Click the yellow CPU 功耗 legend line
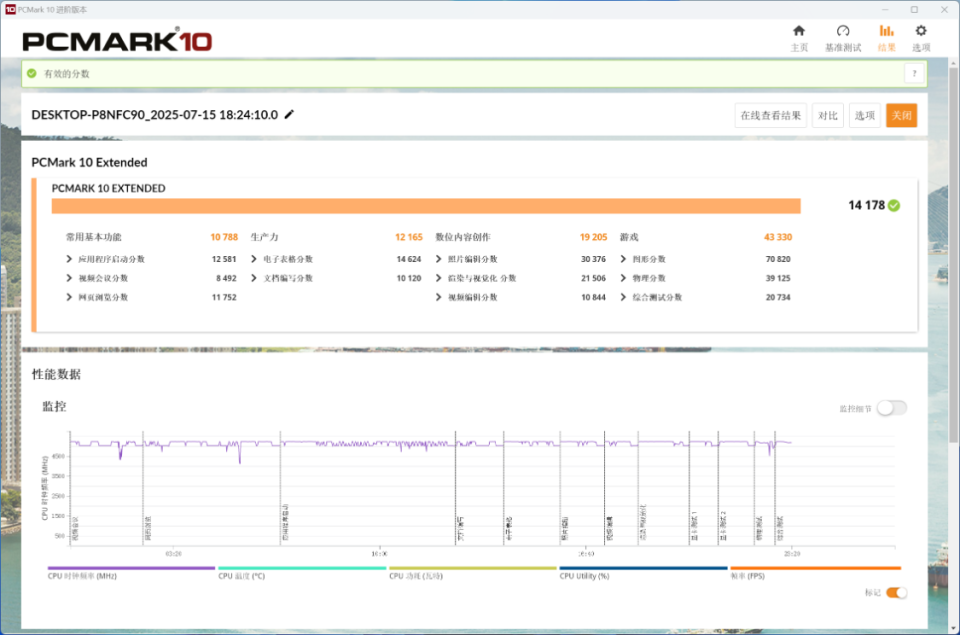The height and width of the screenshot is (635, 960). coord(473,568)
